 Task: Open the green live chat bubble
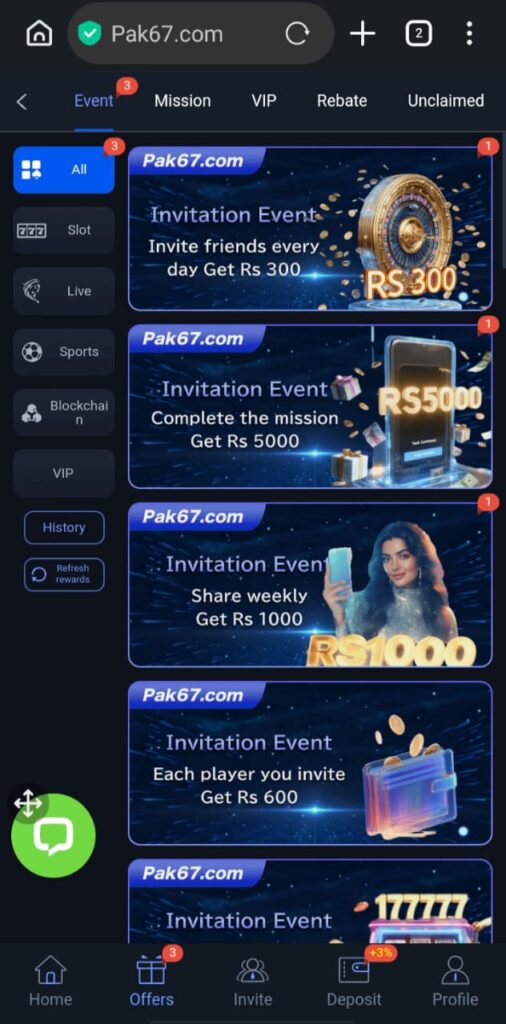[54, 835]
